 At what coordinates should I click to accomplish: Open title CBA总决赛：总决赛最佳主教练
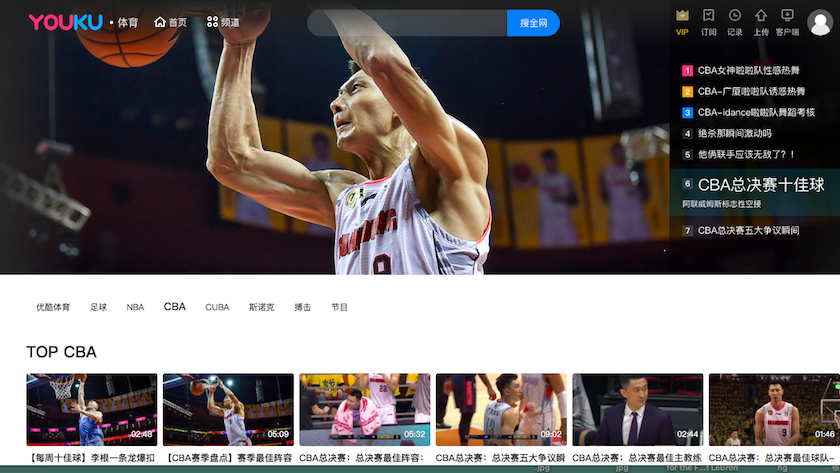638,458
